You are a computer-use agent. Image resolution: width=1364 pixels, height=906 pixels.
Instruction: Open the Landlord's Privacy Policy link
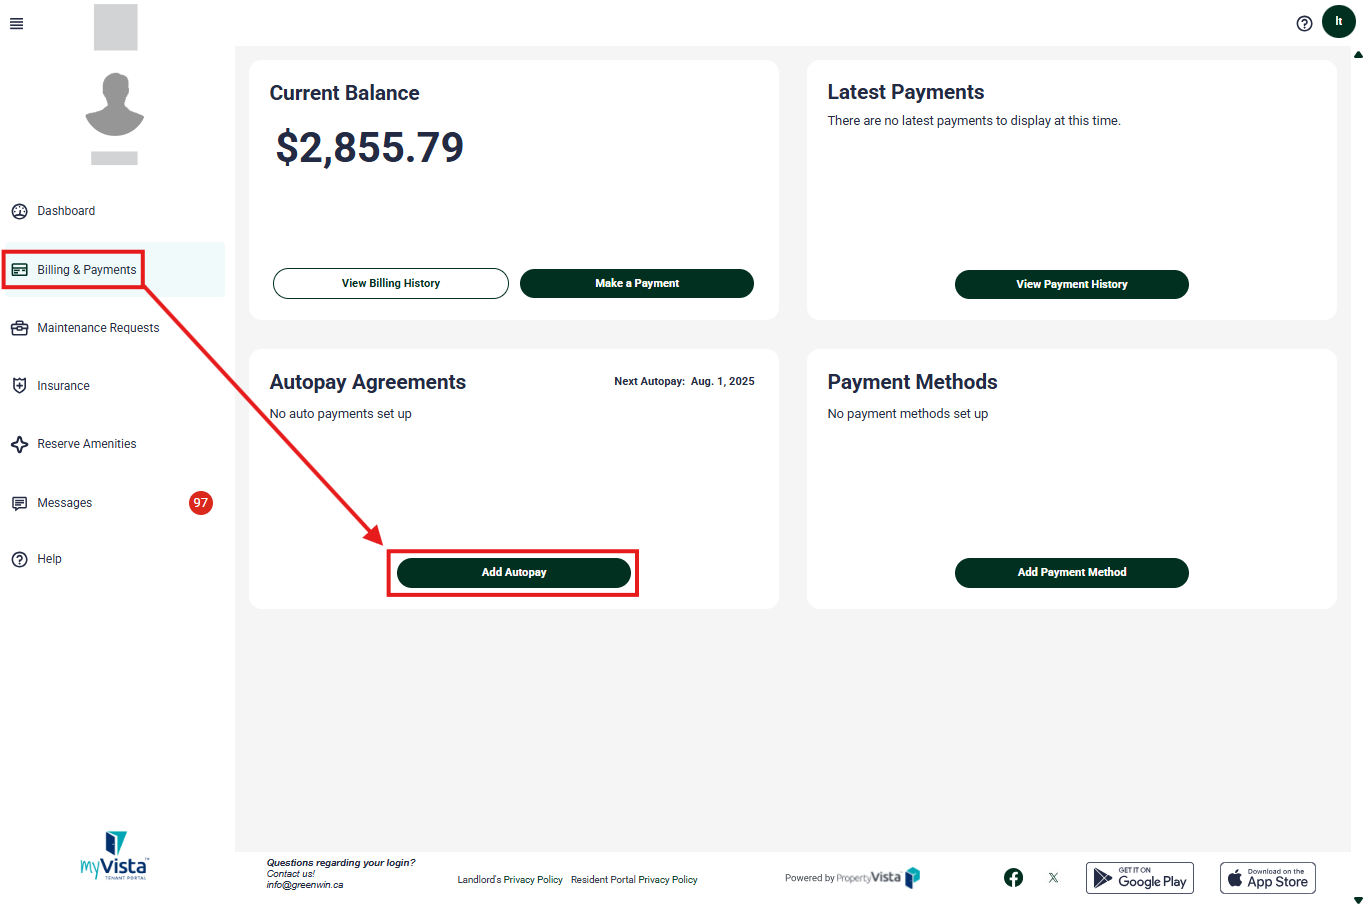point(510,880)
